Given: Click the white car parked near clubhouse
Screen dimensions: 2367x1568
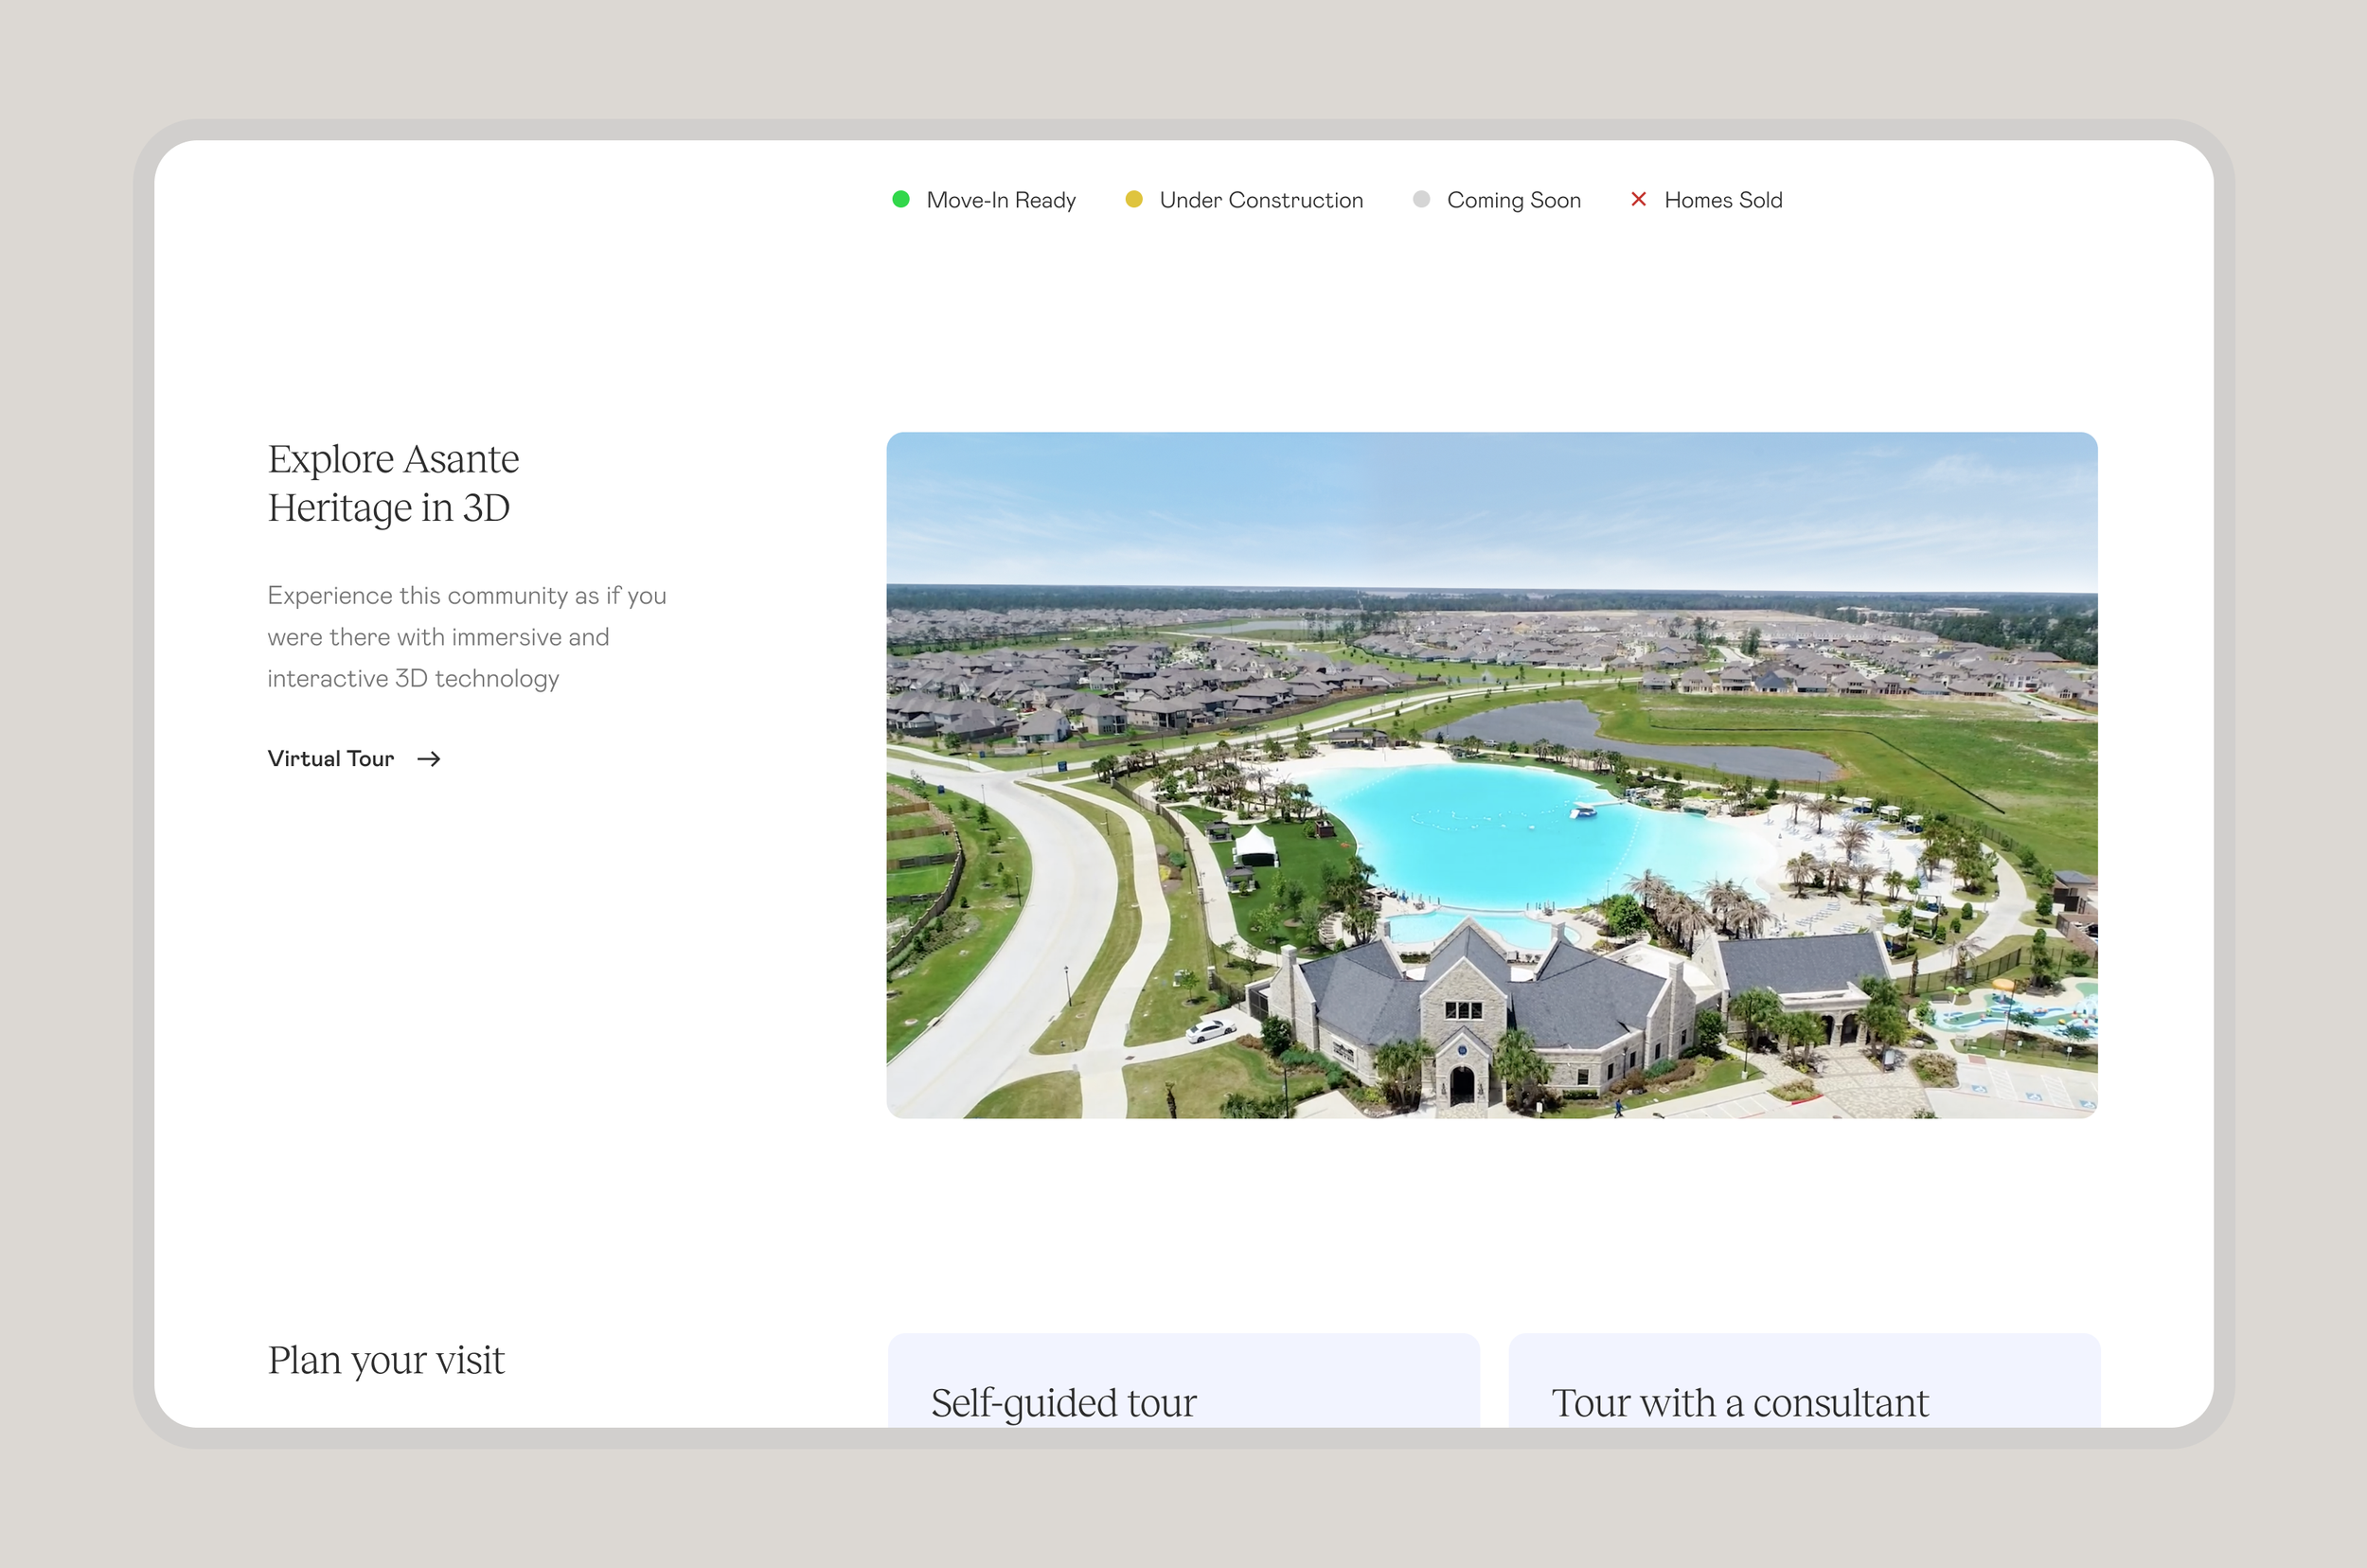Looking at the screenshot, I should 1211,1029.
